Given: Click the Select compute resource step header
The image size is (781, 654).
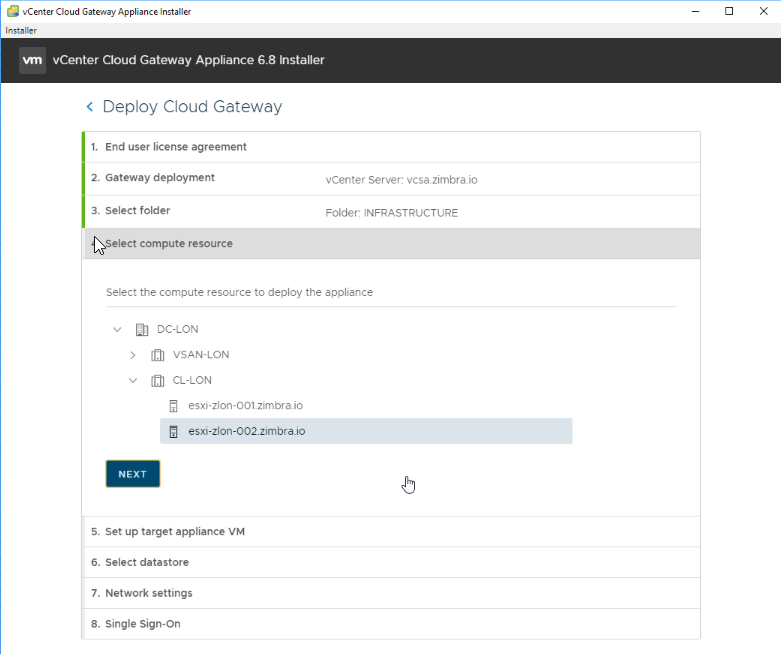Looking at the screenshot, I should (x=391, y=244).
